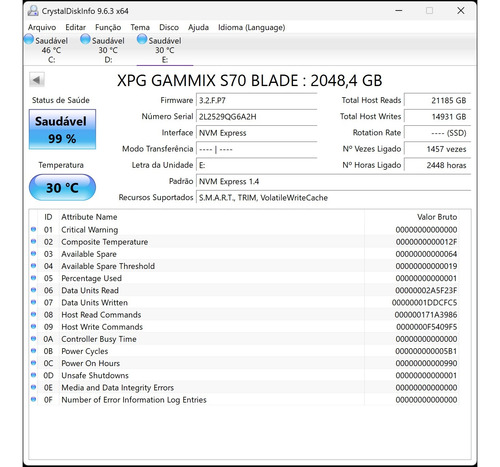
Task: Click status dot beside Unsafe Shutdowns
Action: [33, 375]
